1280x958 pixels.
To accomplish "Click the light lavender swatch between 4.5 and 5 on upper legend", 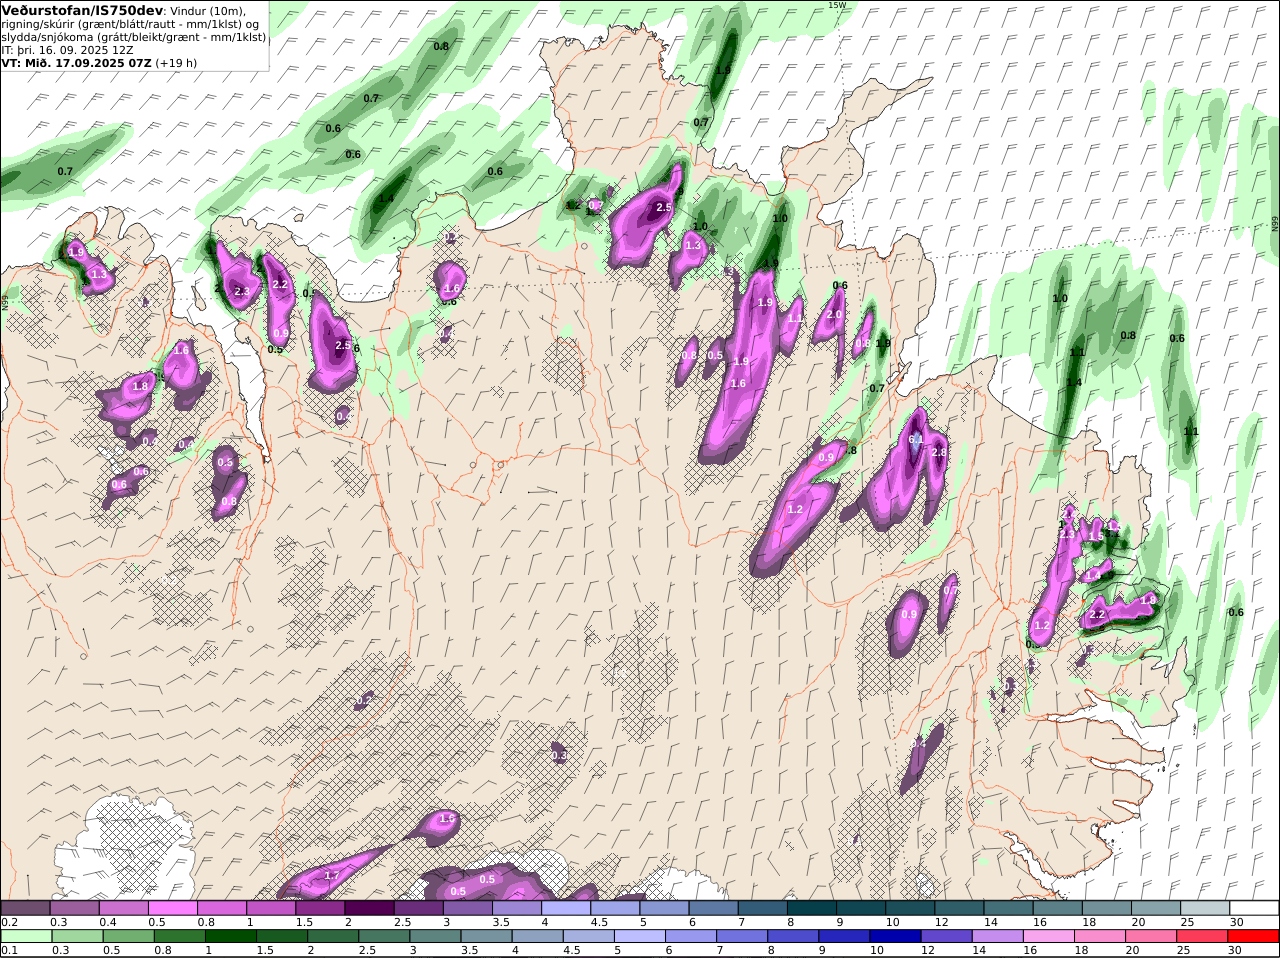I will (x=615, y=907).
